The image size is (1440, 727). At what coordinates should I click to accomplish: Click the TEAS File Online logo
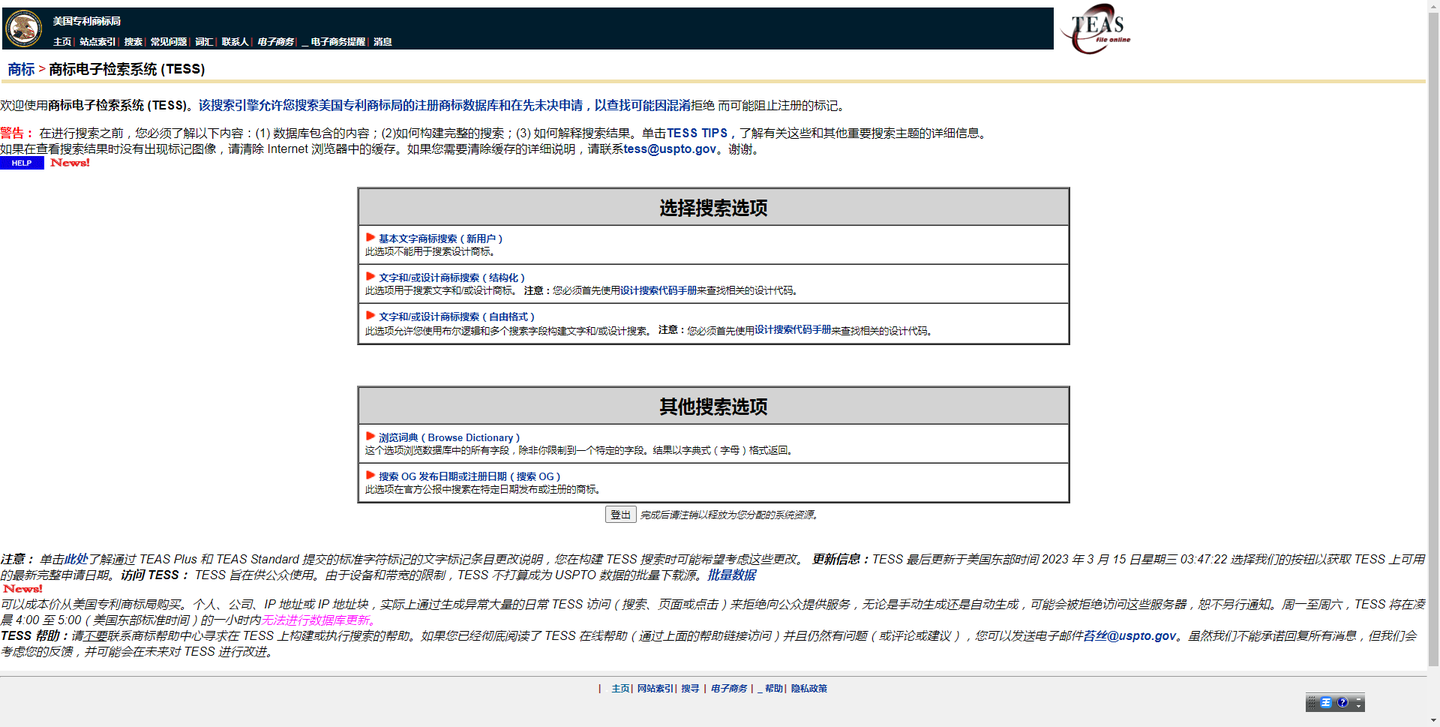pyautogui.click(x=1095, y=29)
